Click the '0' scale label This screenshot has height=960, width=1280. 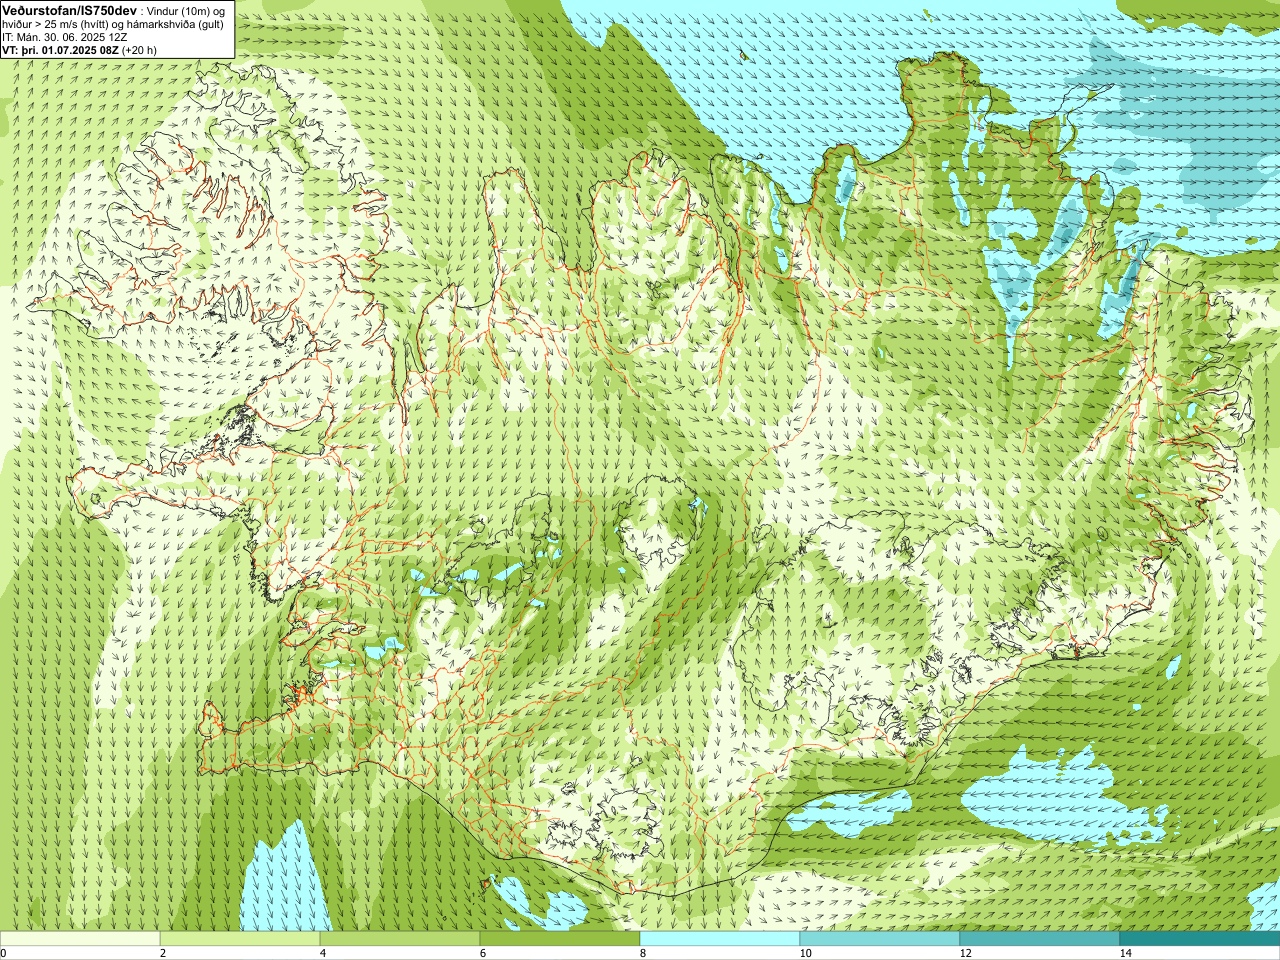click(3, 953)
